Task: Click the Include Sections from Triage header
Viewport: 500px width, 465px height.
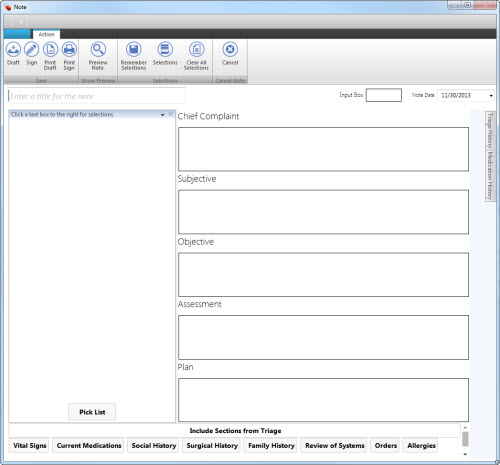Action: tap(235, 431)
